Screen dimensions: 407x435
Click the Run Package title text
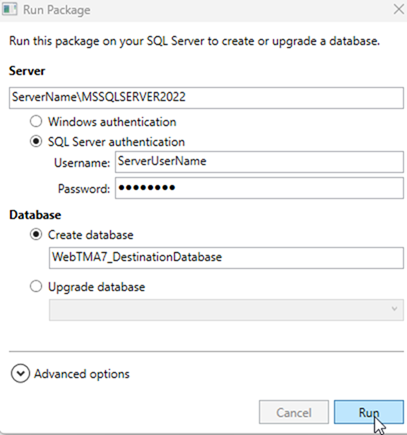click(56, 10)
